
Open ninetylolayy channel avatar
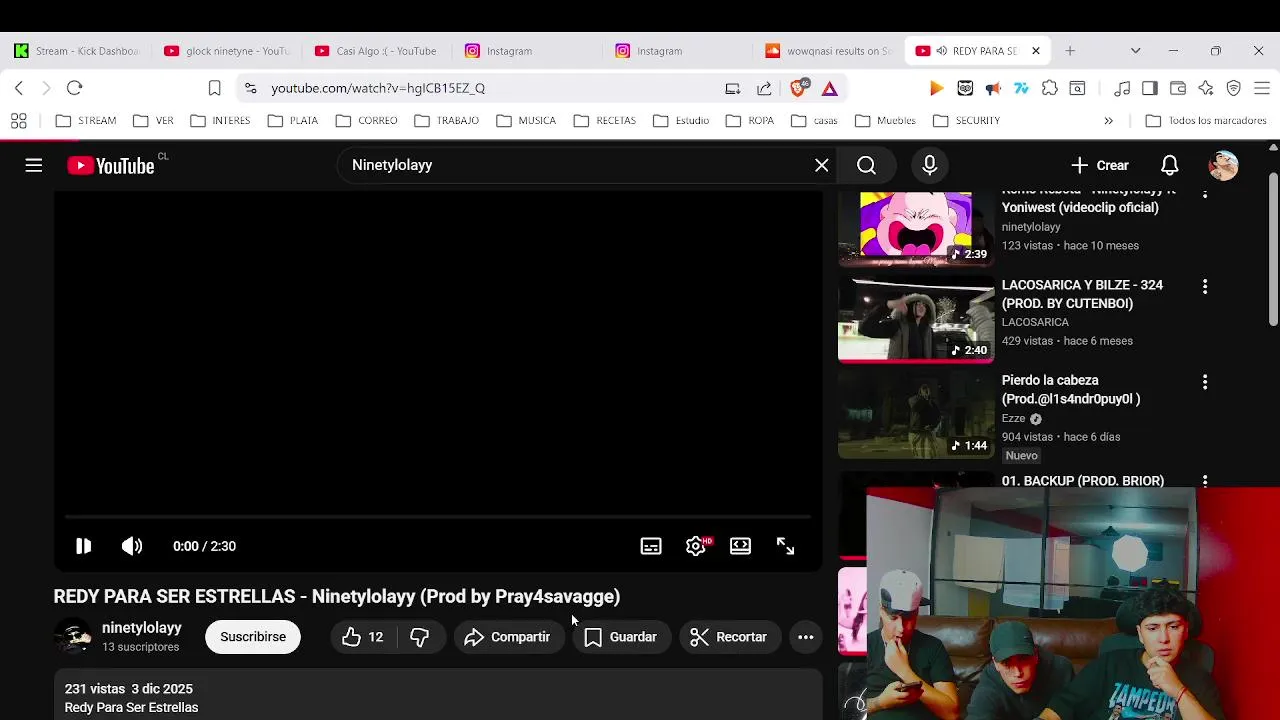point(73,637)
